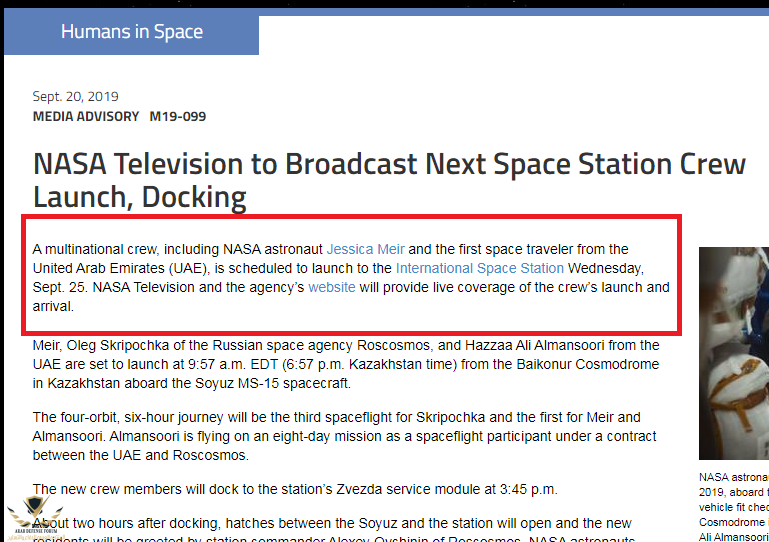Click the paragraph starting "About two hours after docking"
Viewport: 769px width, 542px height.
tap(333, 530)
